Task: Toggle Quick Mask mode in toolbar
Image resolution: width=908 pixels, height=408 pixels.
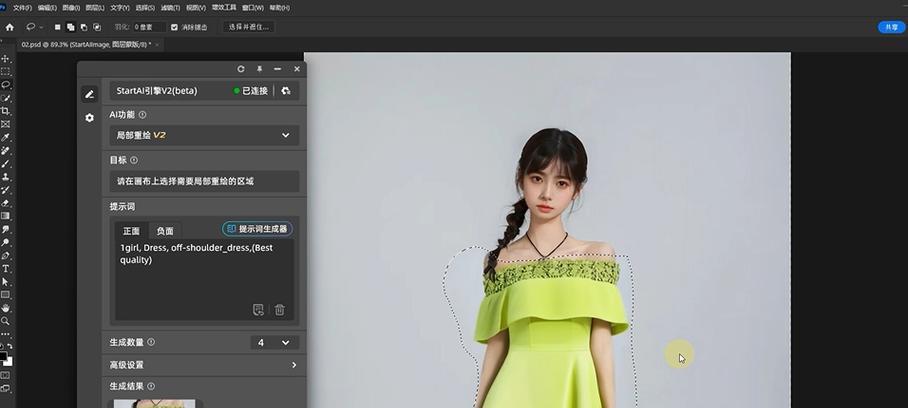Action: coord(6,375)
